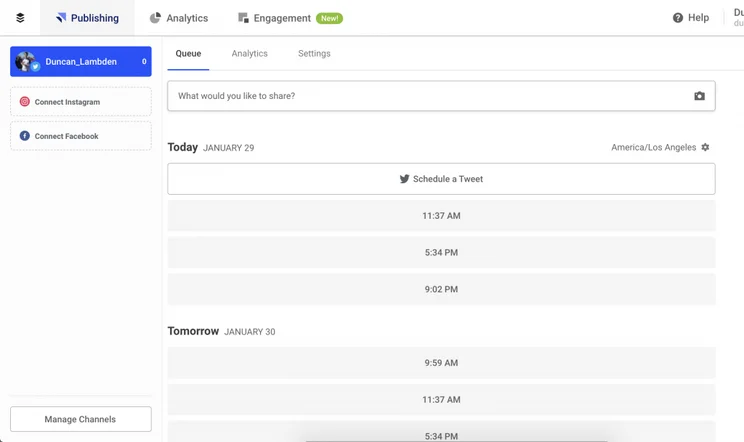Click the queue count 0 on Duncan_Lambden
This screenshot has height=442, width=744.
pyautogui.click(x=144, y=61)
